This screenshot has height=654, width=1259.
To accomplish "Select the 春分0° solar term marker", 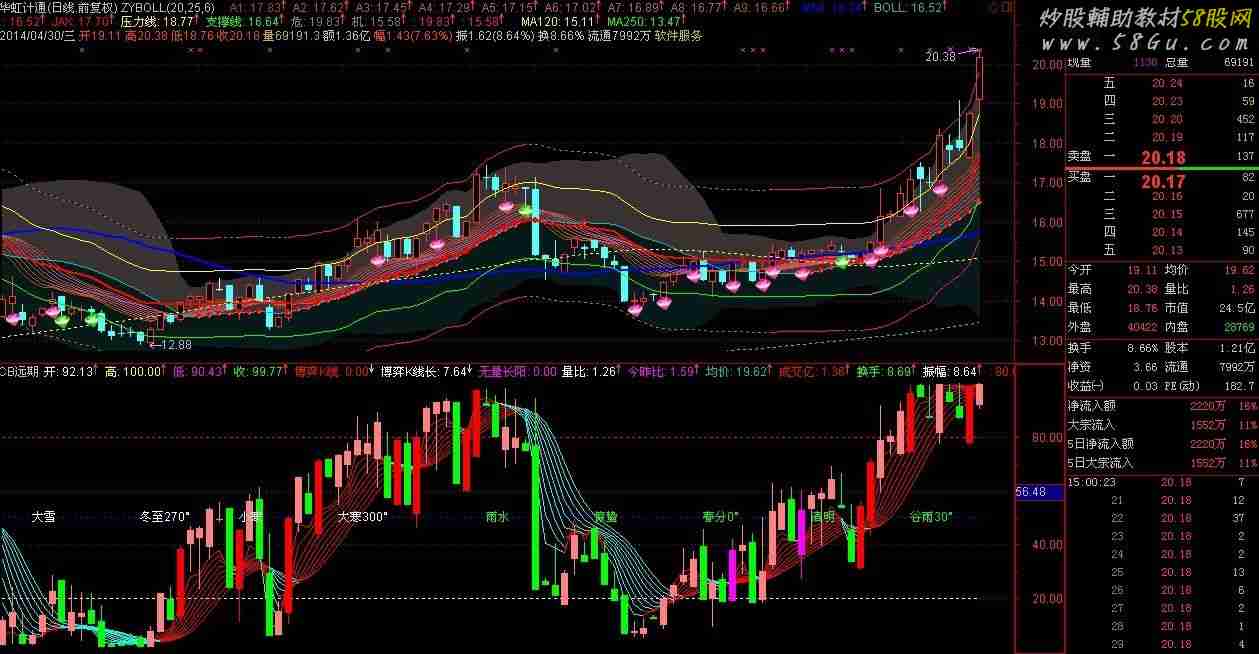I will point(720,517).
